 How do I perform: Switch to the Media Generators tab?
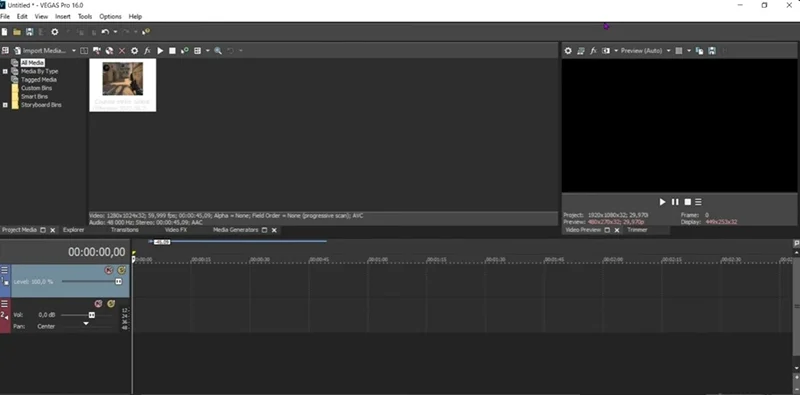(236, 230)
